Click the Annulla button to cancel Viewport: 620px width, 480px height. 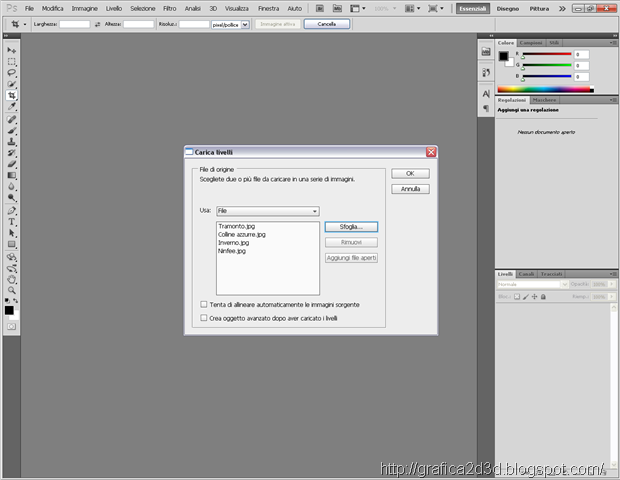coord(410,188)
